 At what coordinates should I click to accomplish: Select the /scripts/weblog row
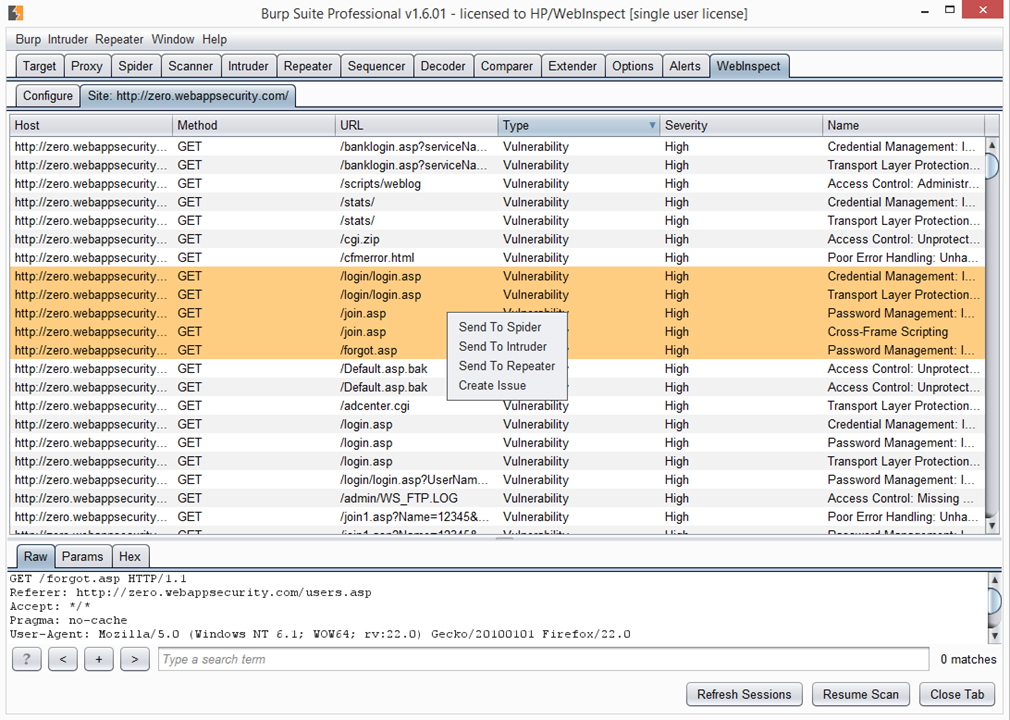tap(497, 184)
